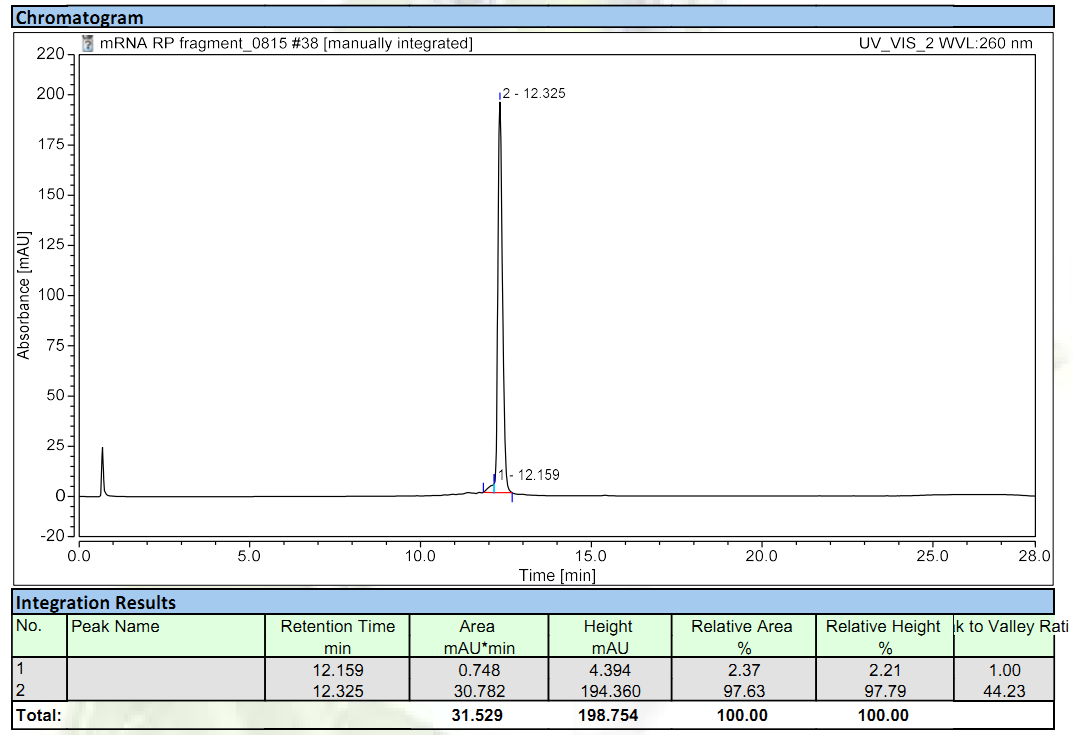1073x735 pixels.
Task: Select the 194.360 height cell
Action: [608, 691]
